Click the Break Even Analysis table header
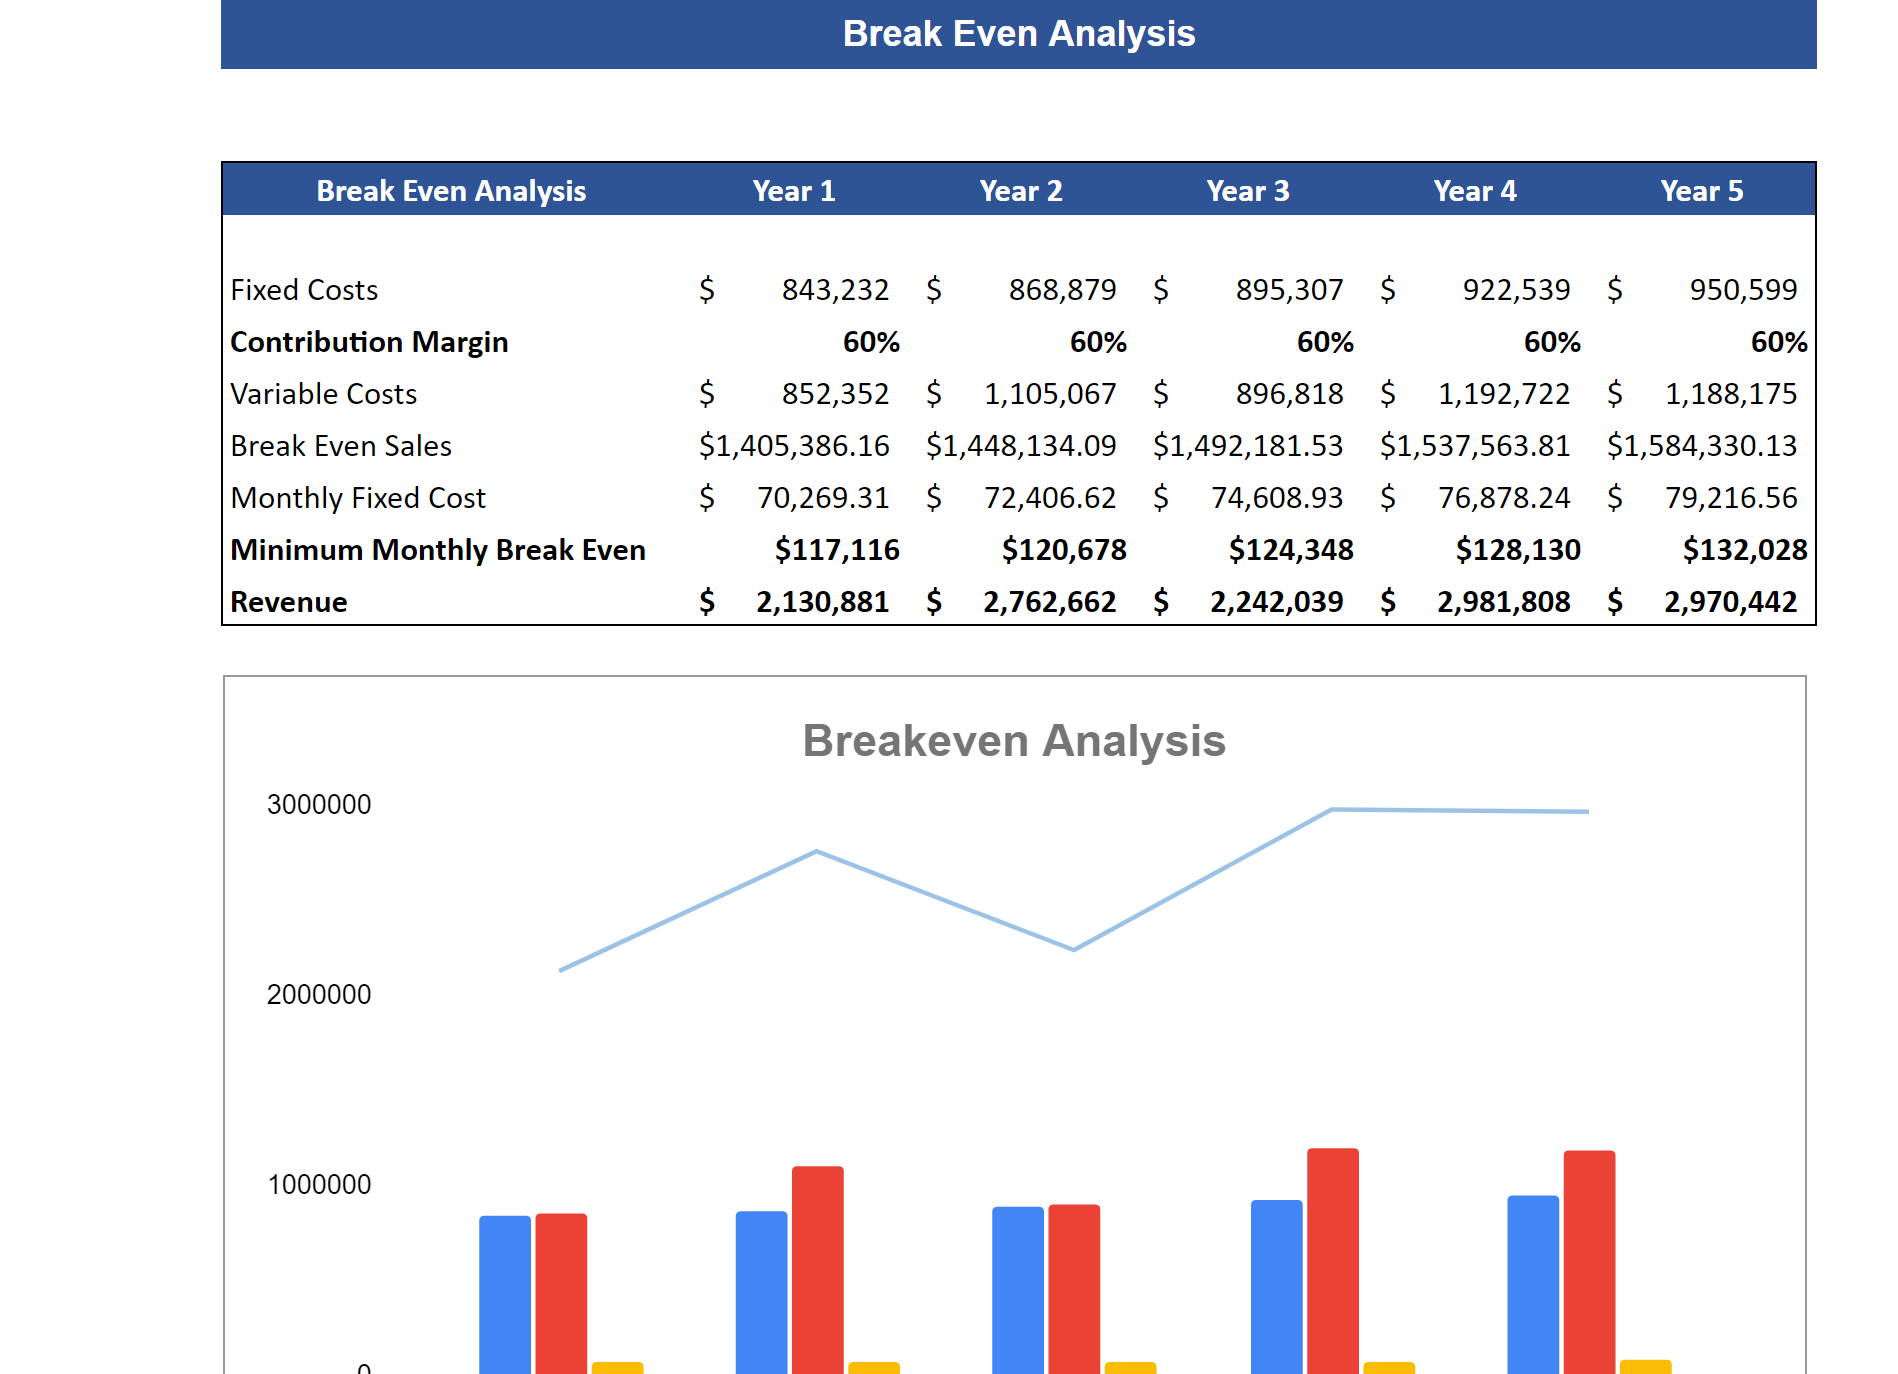Image resolution: width=1898 pixels, height=1374 pixels. click(451, 190)
